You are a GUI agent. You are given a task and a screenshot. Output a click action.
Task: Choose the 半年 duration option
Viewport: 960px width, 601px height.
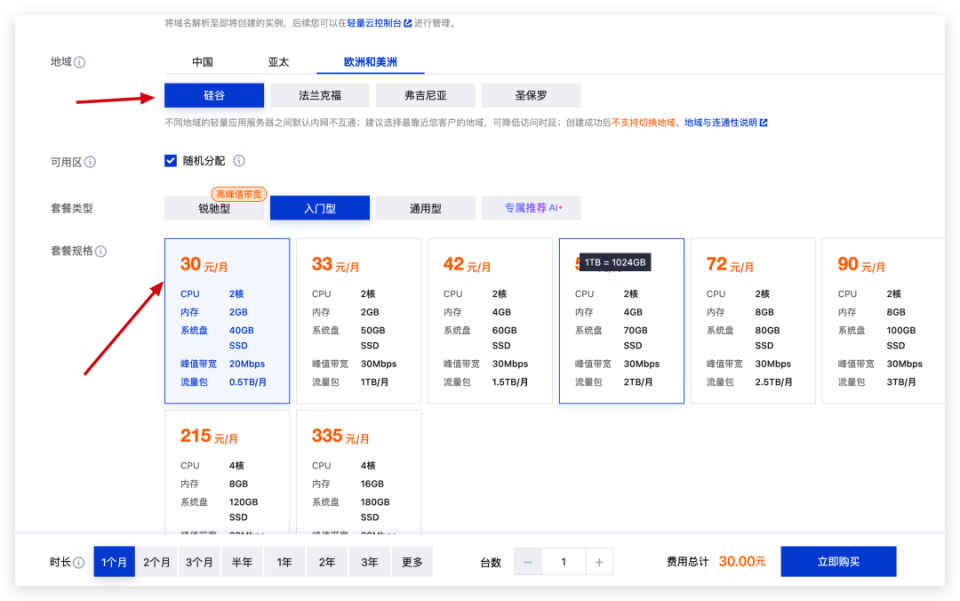point(241,561)
